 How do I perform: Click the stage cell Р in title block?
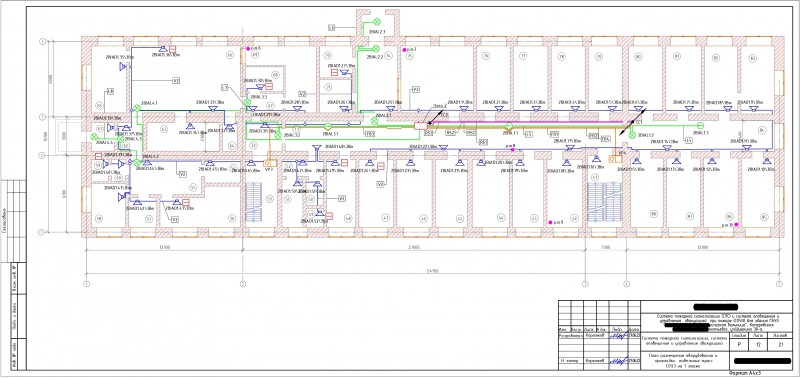click(x=740, y=345)
